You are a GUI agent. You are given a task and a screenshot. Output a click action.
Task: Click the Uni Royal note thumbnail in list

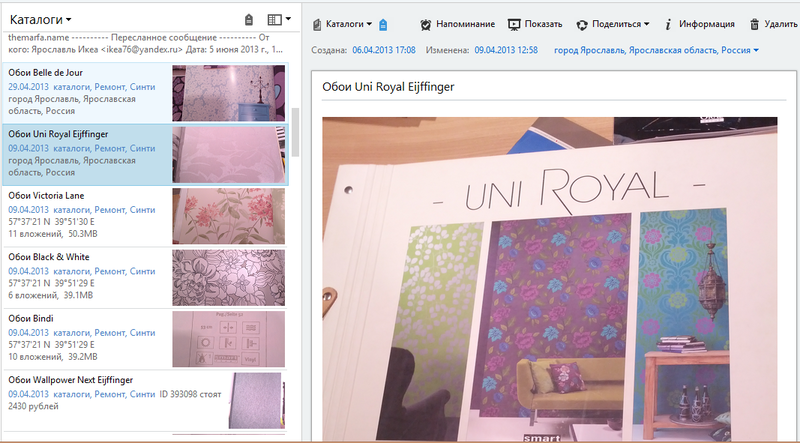click(x=229, y=155)
